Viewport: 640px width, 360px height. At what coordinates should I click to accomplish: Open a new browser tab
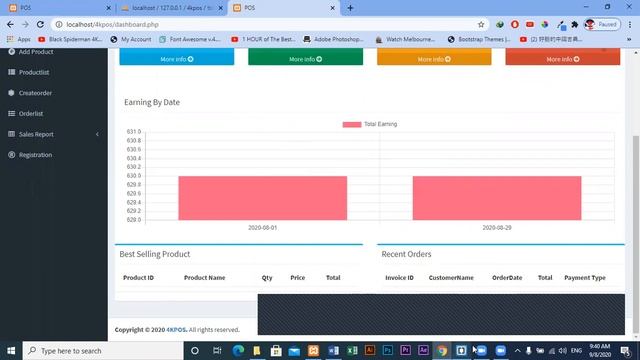point(350,8)
